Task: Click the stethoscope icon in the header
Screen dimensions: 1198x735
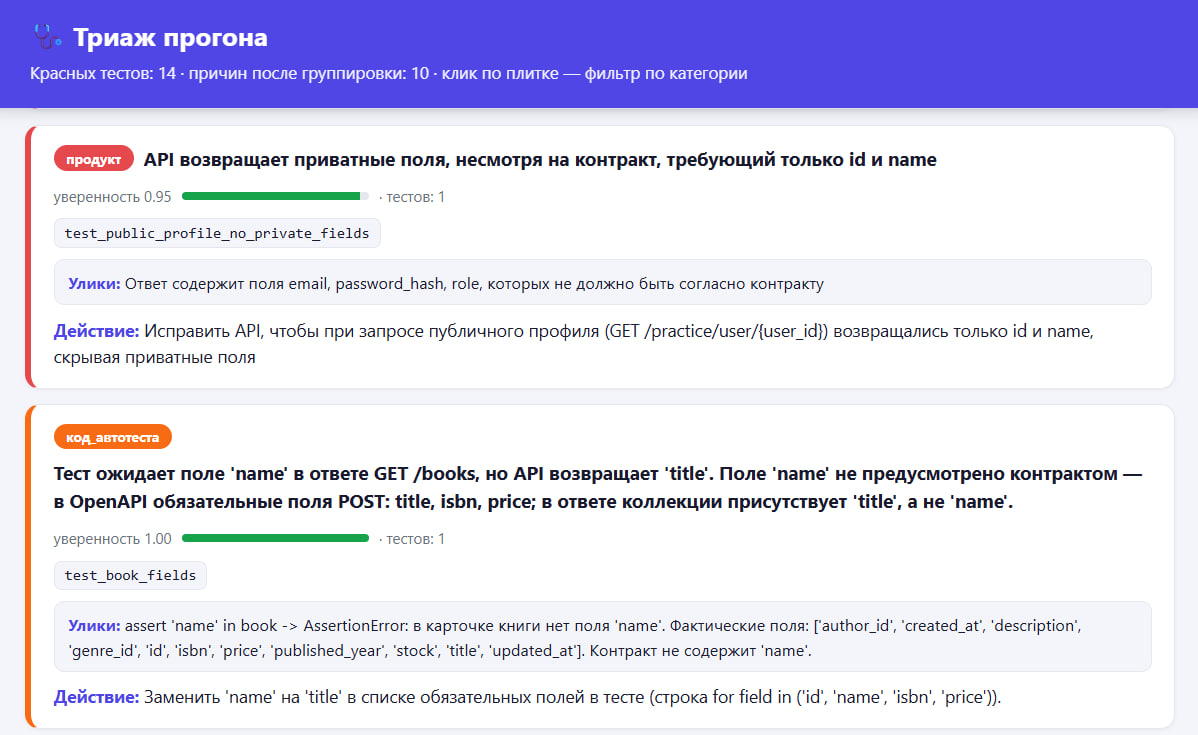Action: point(47,37)
